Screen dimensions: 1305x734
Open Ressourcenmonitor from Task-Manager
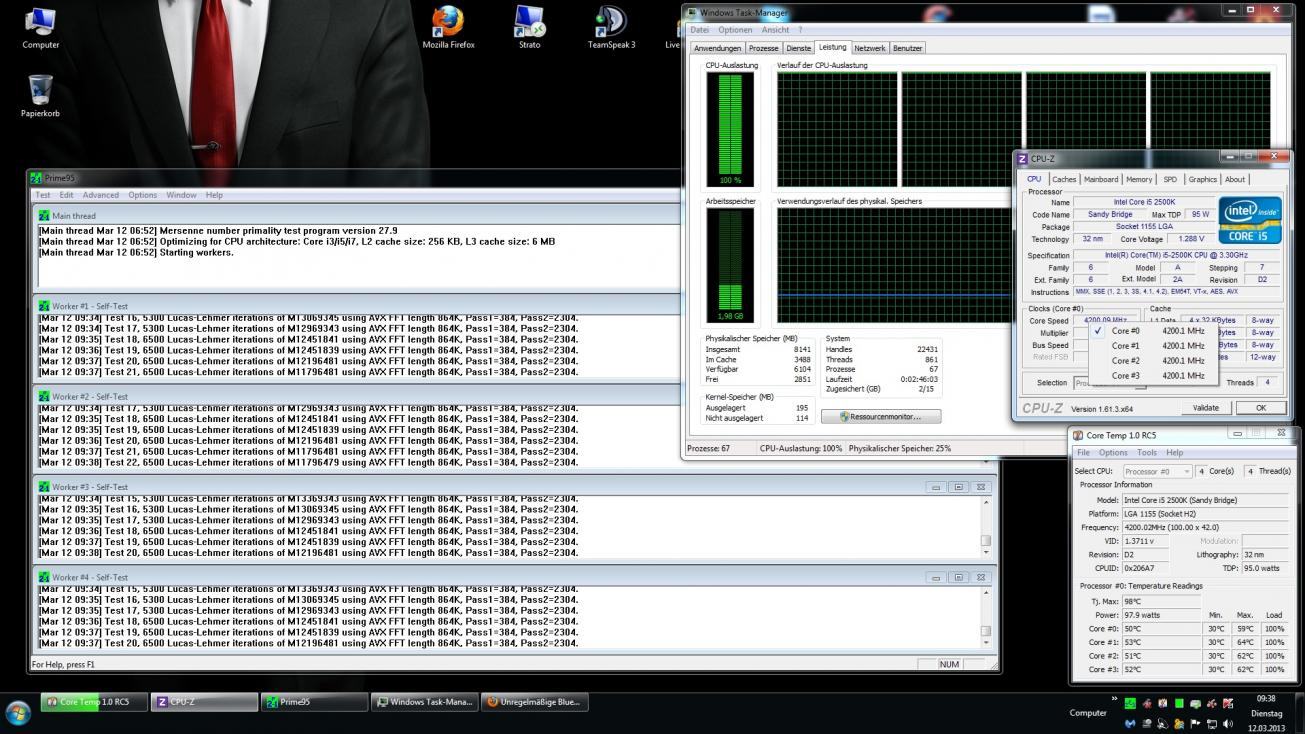[x=881, y=416]
